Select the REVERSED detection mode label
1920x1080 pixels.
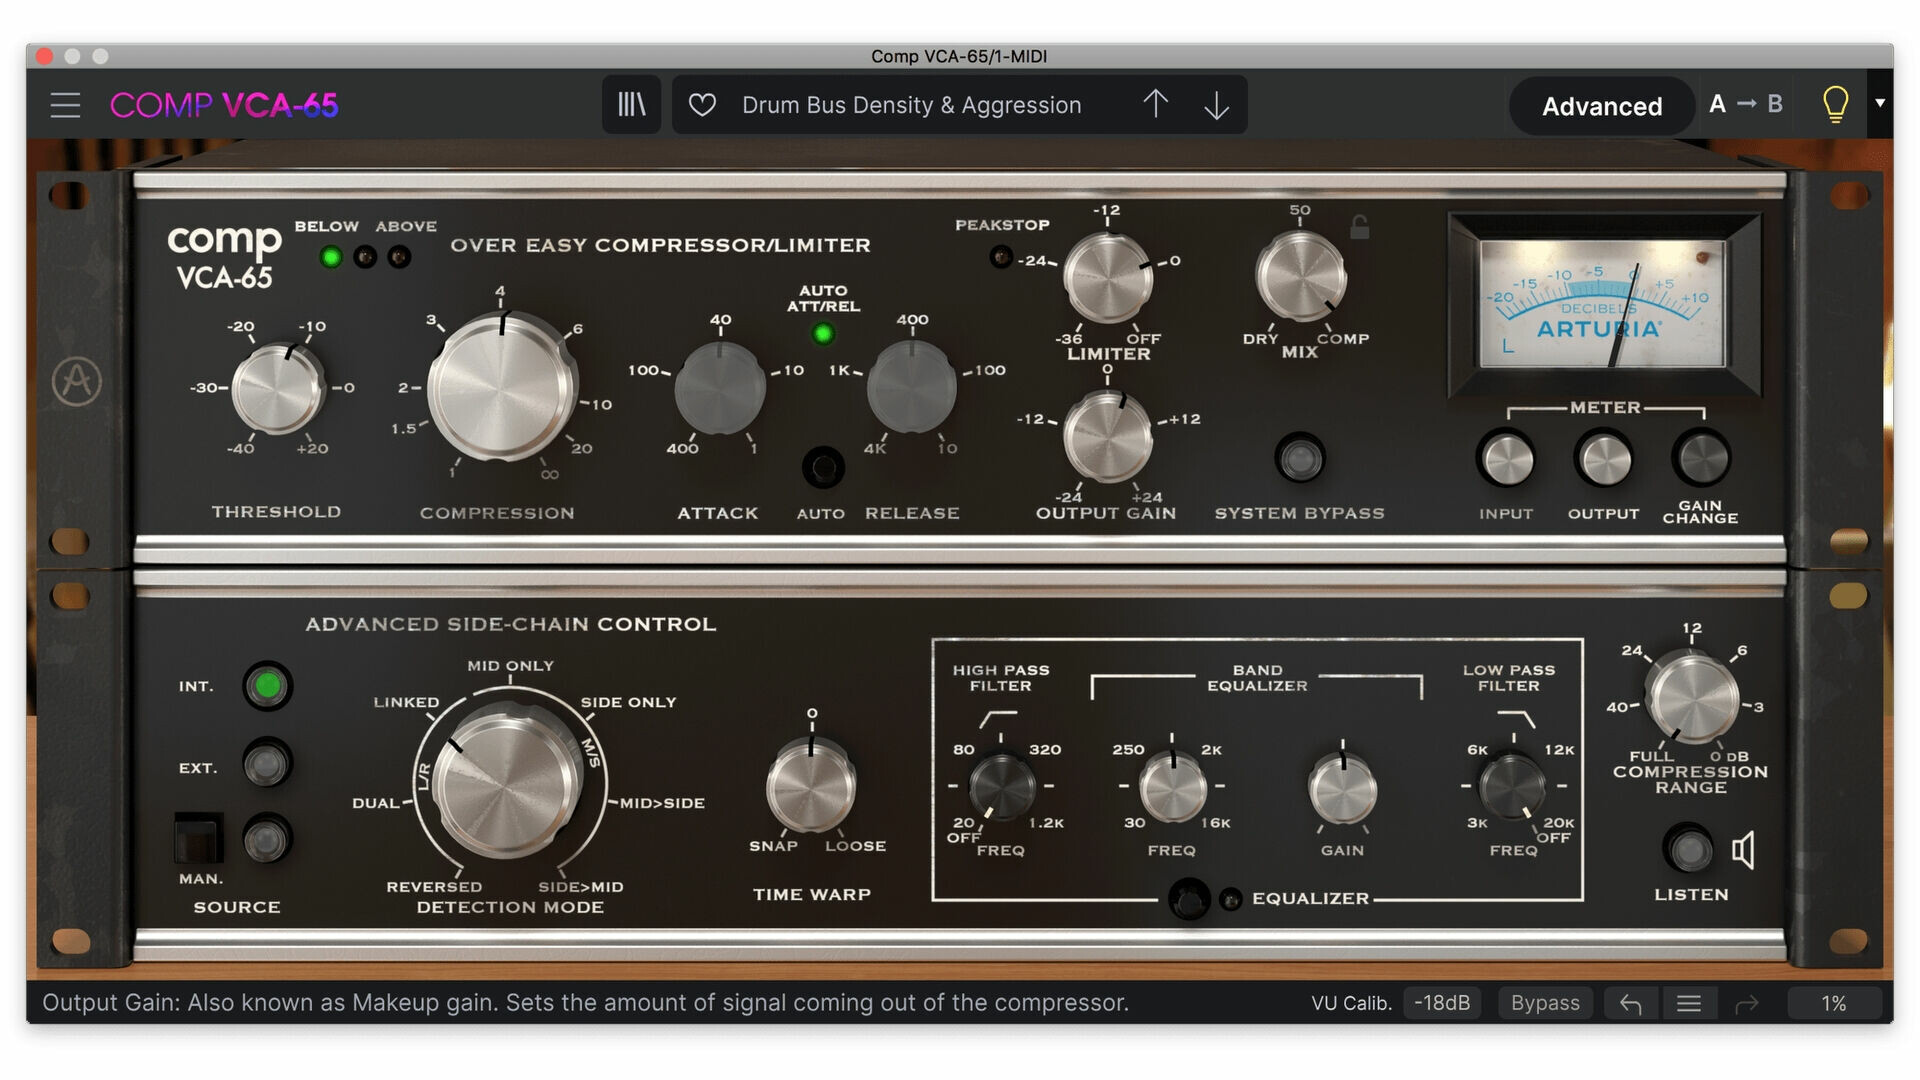click(x=434, y=887)
